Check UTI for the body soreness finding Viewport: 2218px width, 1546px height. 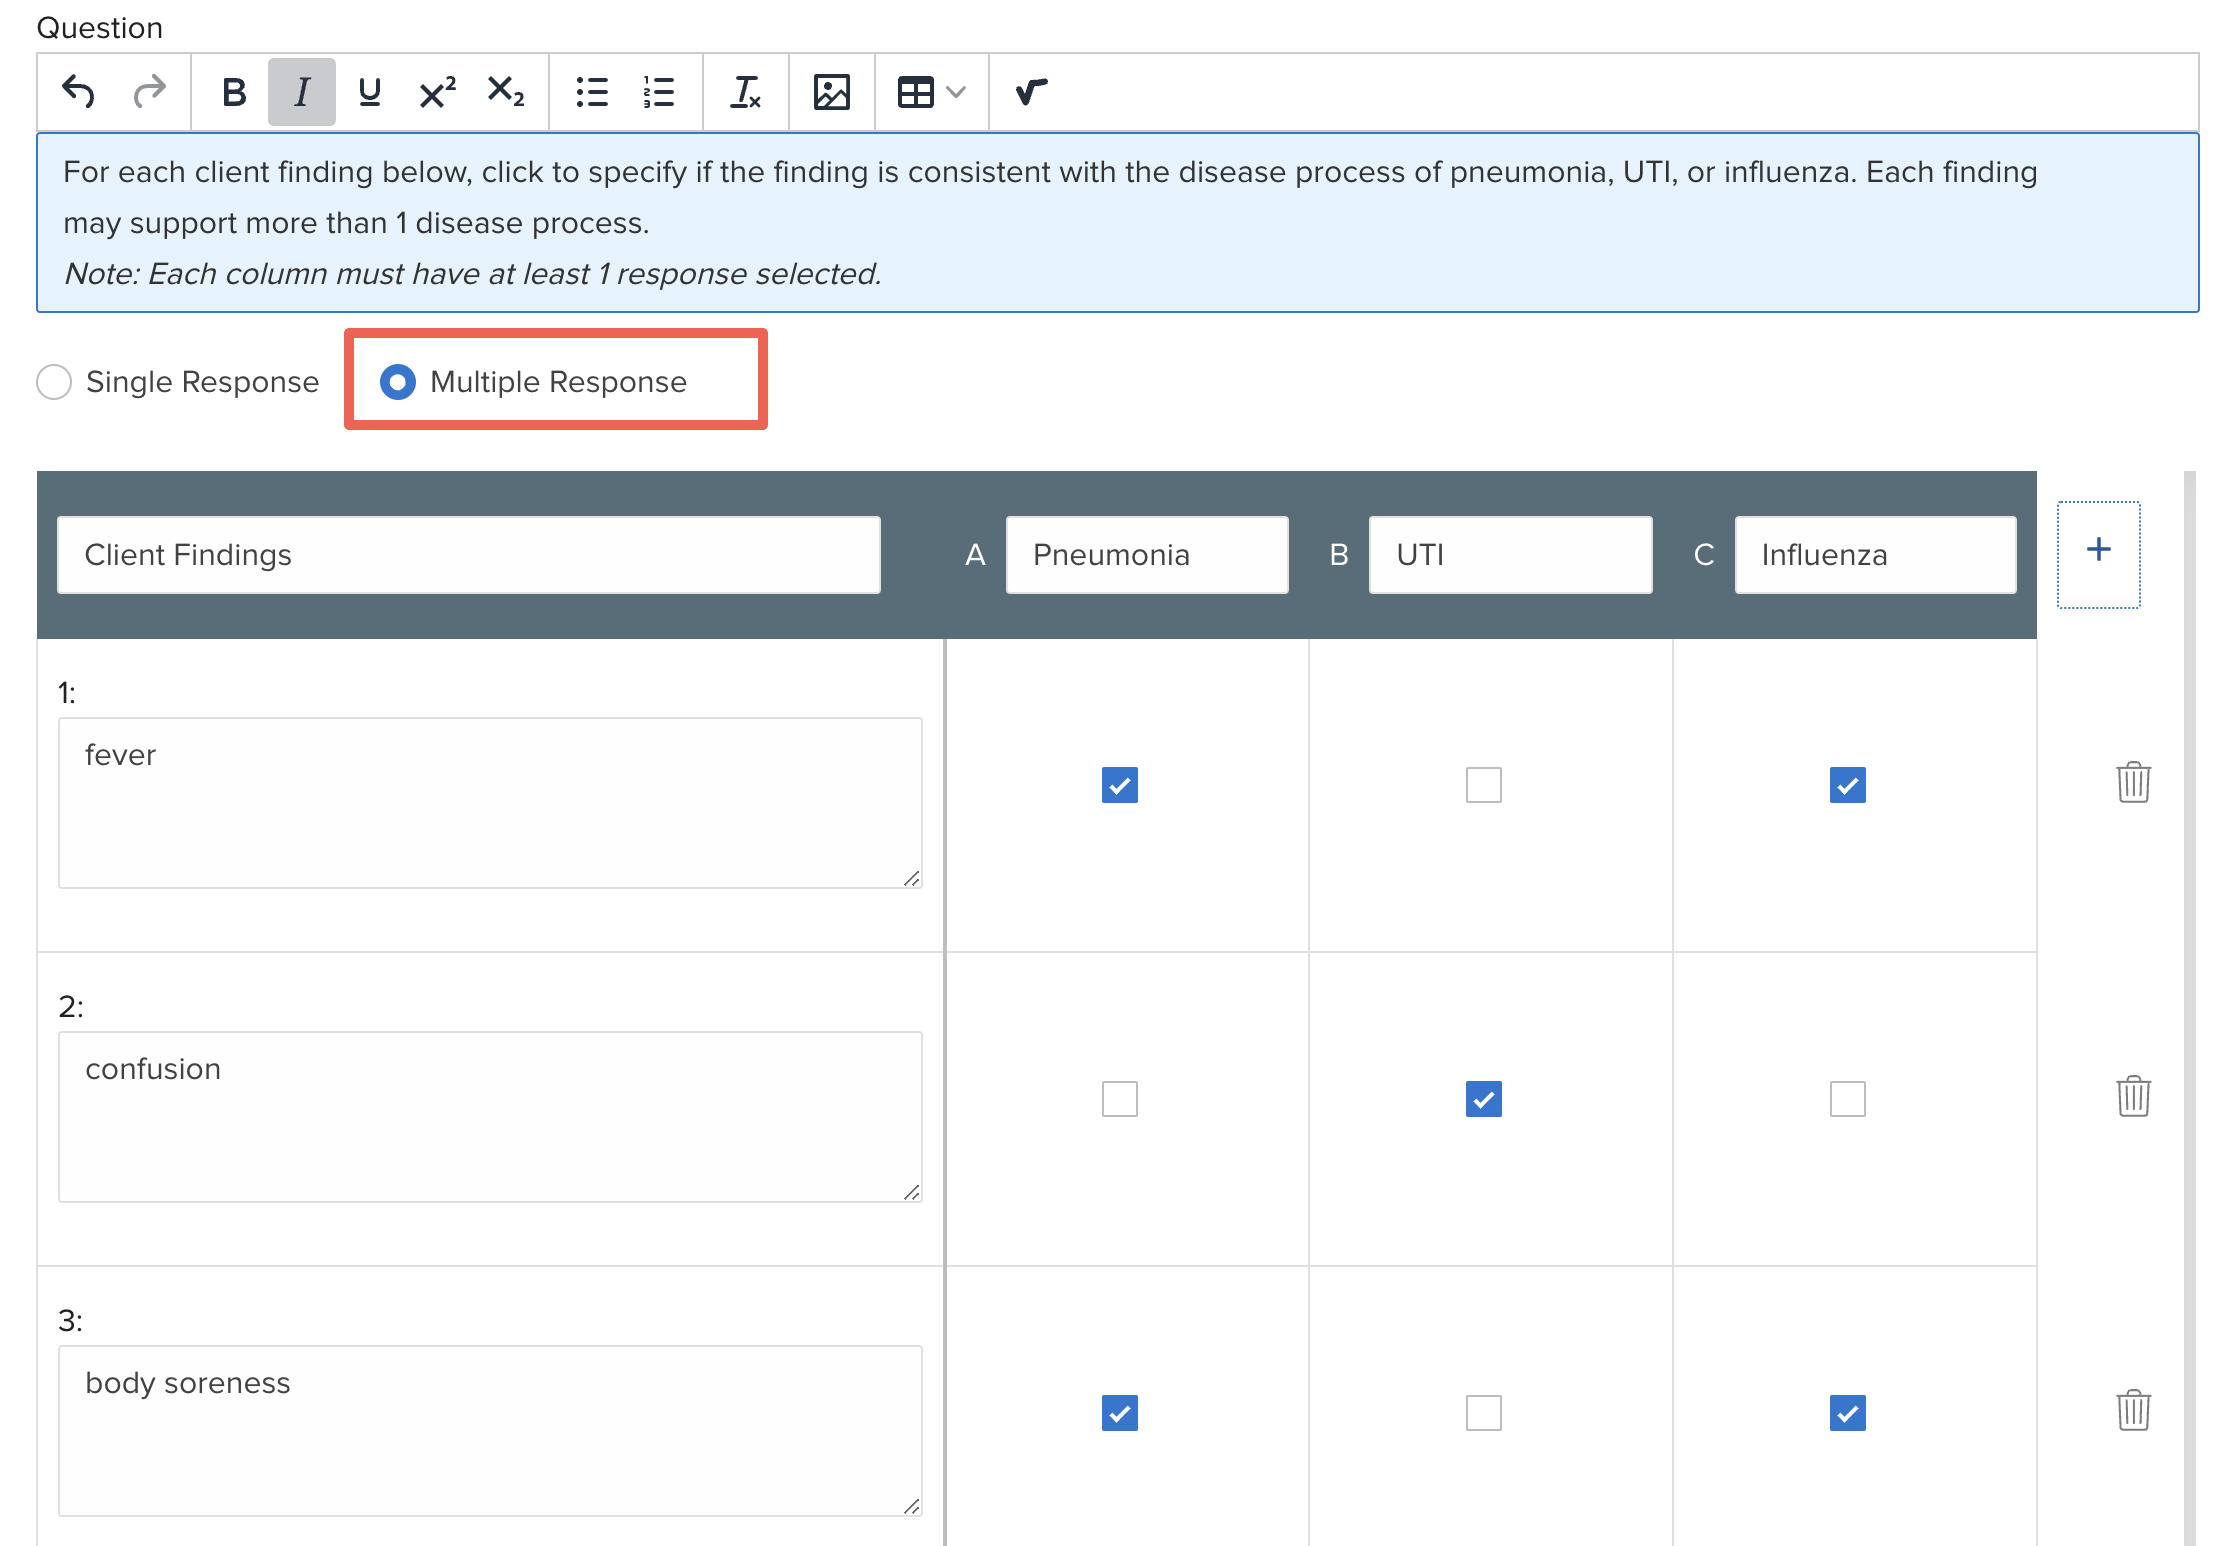[x=1484, y=1413]
